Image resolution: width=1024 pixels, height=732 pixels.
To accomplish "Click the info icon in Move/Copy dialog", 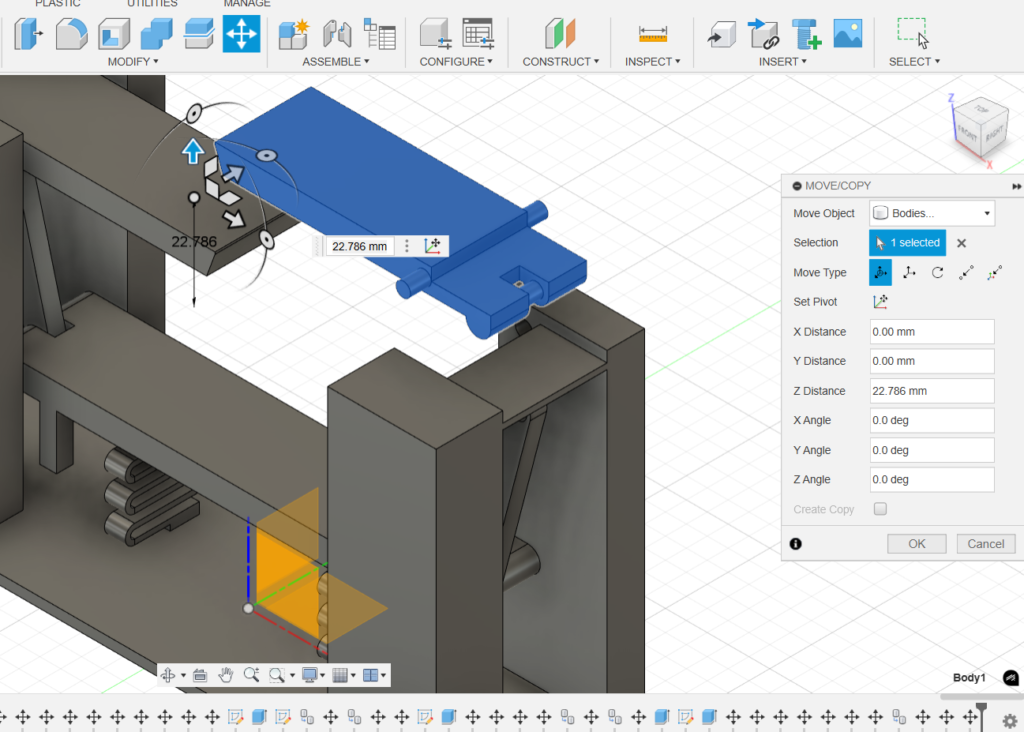I will point(795,544).
